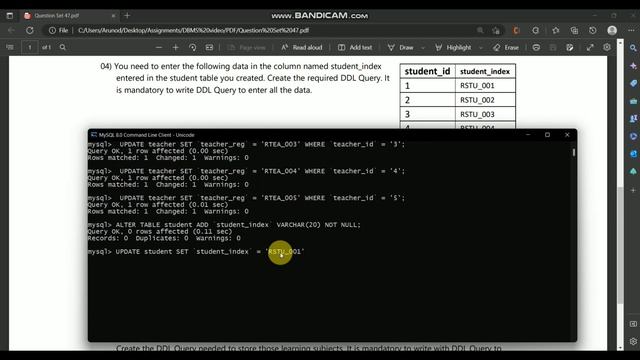
Task: Click question 04 text in the PDF
Action: point(245,78)
